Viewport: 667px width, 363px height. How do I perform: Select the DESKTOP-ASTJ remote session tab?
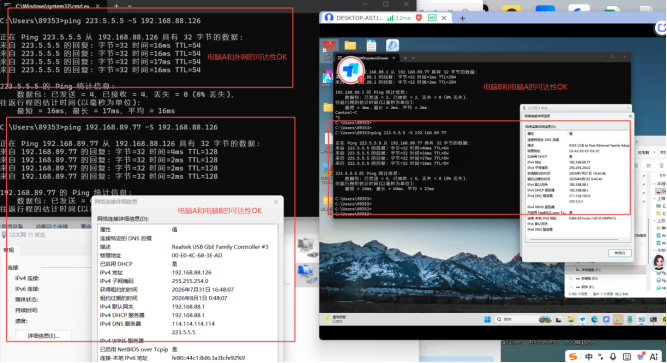359,18
